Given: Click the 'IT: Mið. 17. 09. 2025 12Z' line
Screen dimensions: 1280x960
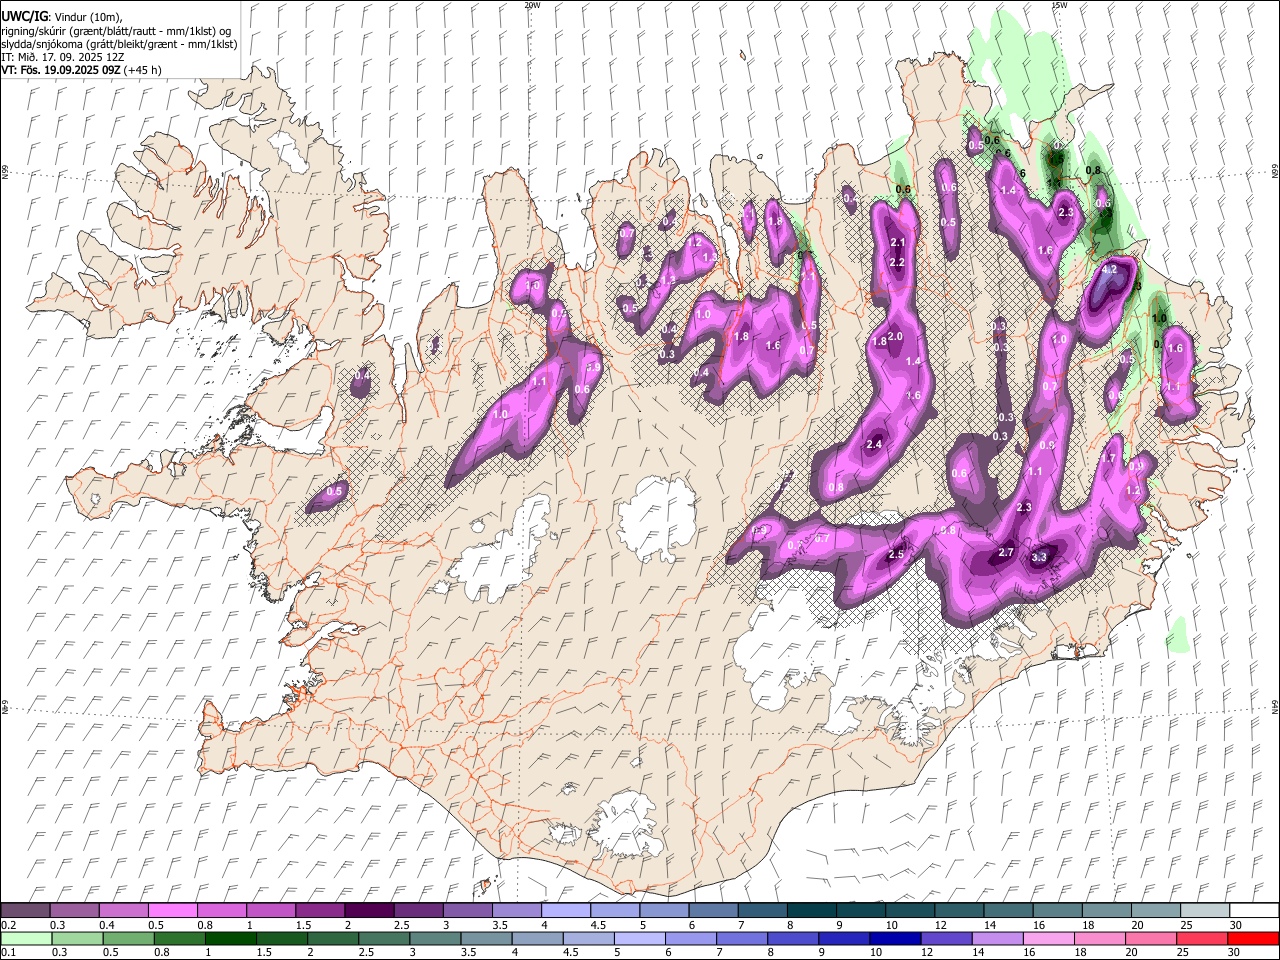Looking at the screenshot, I should pos(63,57).
